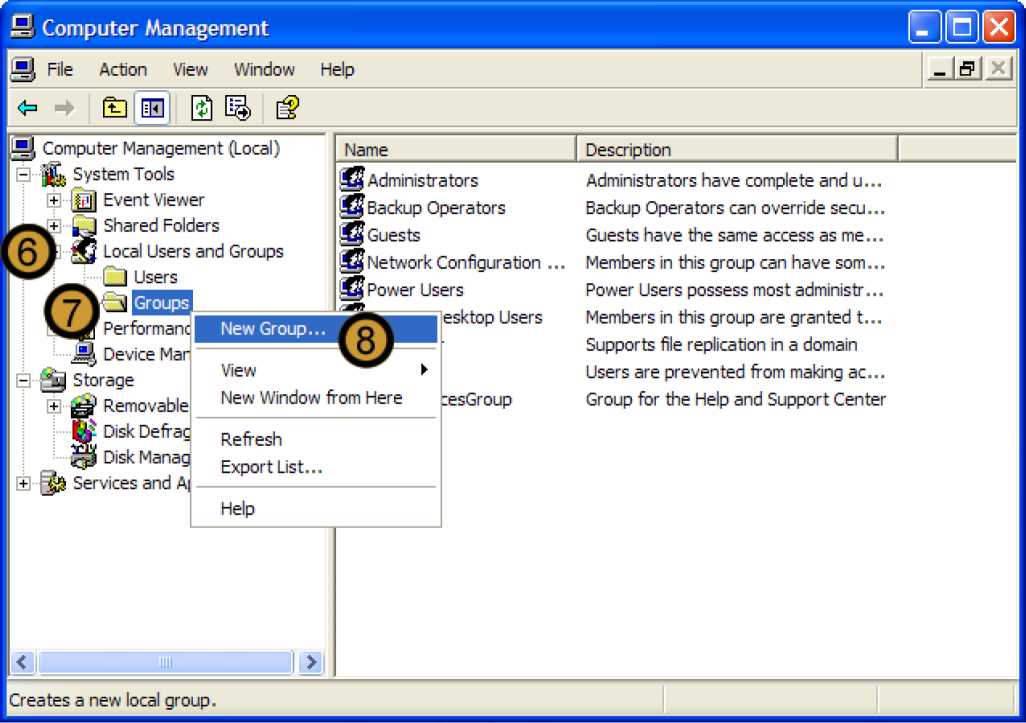
Task: Open the Window menu
Action: pyautogui.click(x=264, y=69)
